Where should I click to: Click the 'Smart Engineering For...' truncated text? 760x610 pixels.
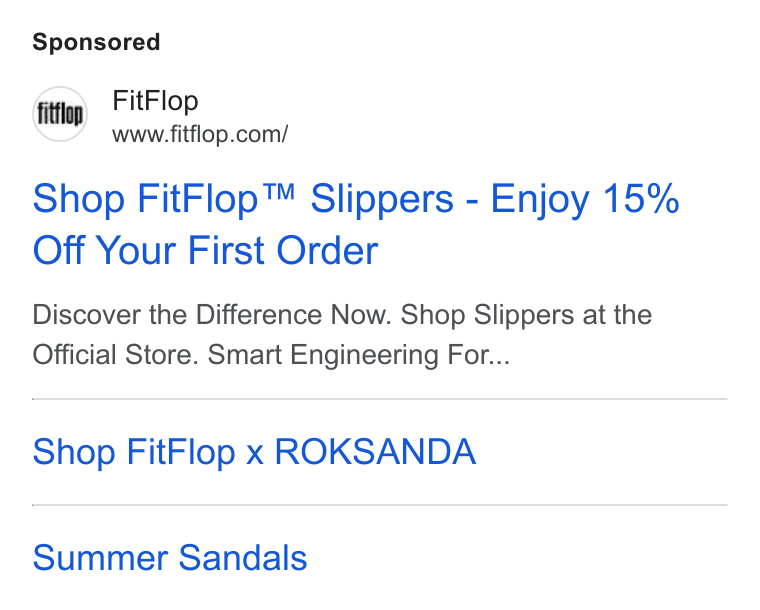tap(359, 355)
